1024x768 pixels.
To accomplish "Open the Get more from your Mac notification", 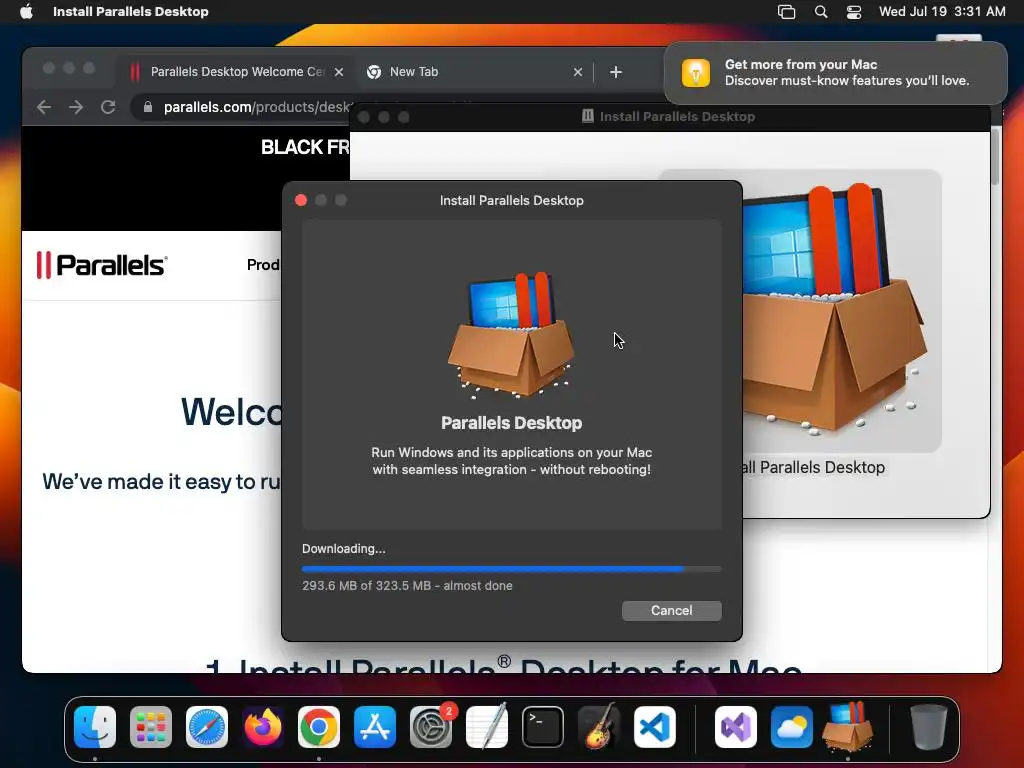I will click(835, 72).
